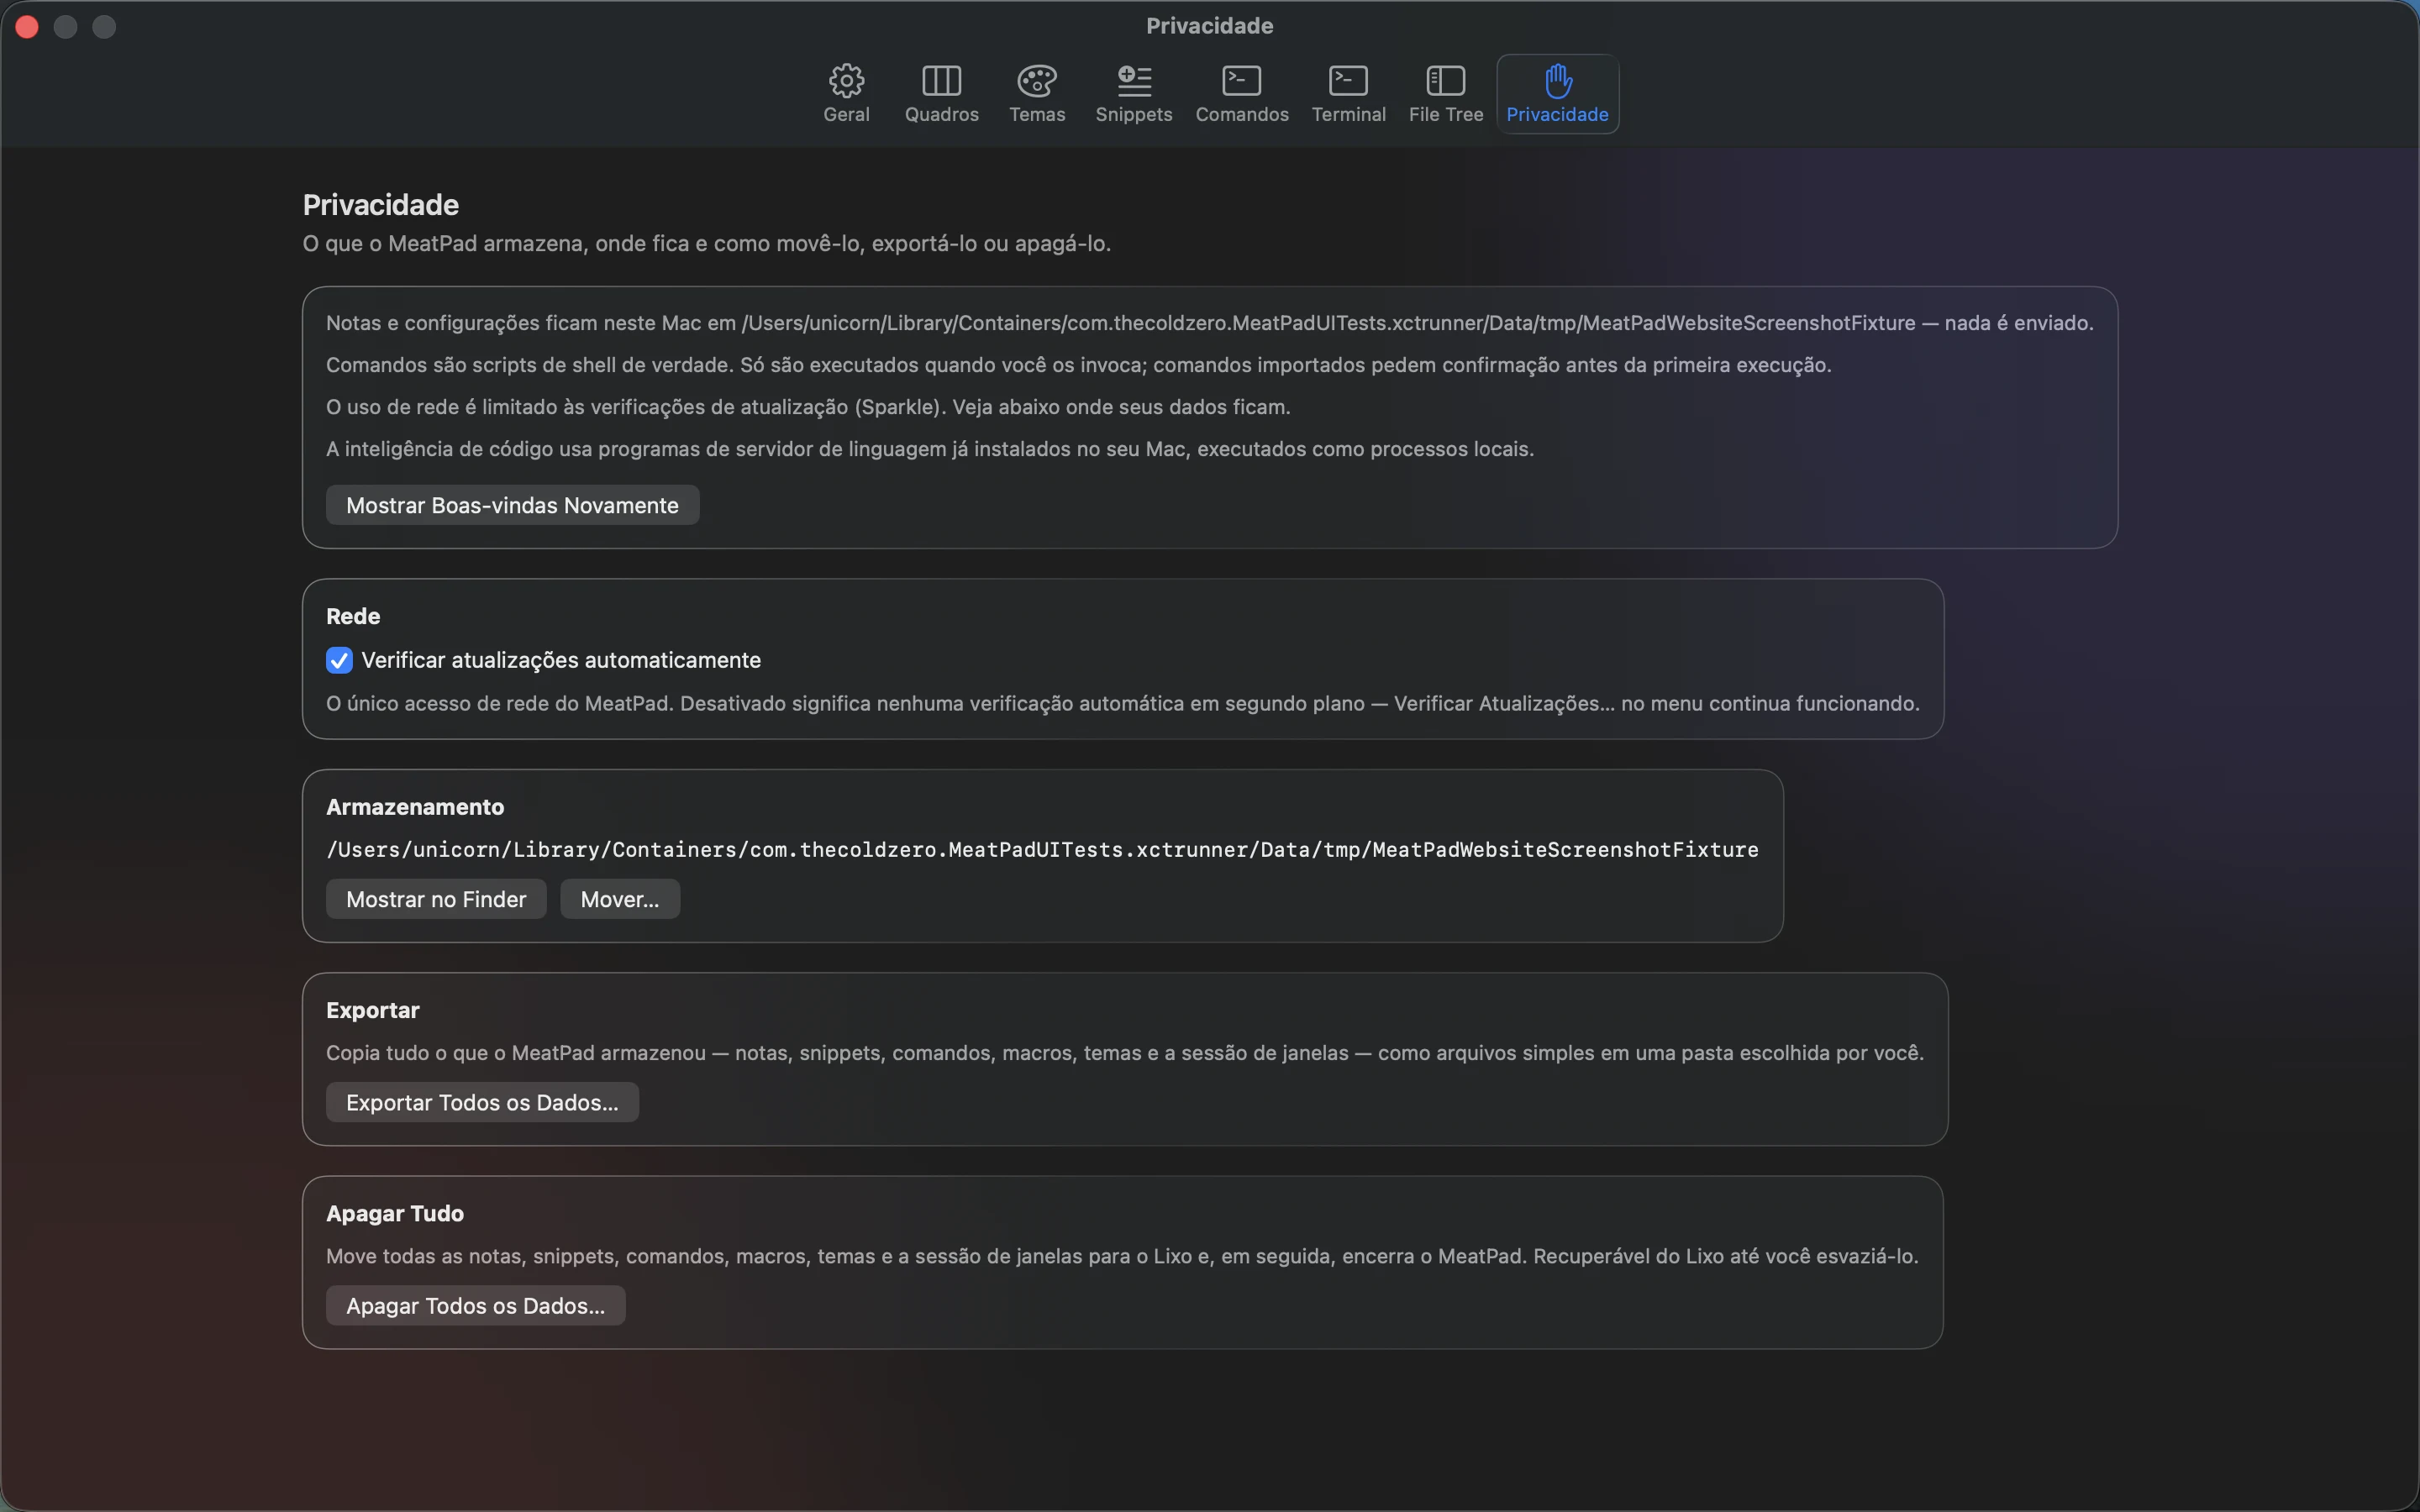Click Exportar Todos os Dados... button
2420x1512 pixels.
482,1102
